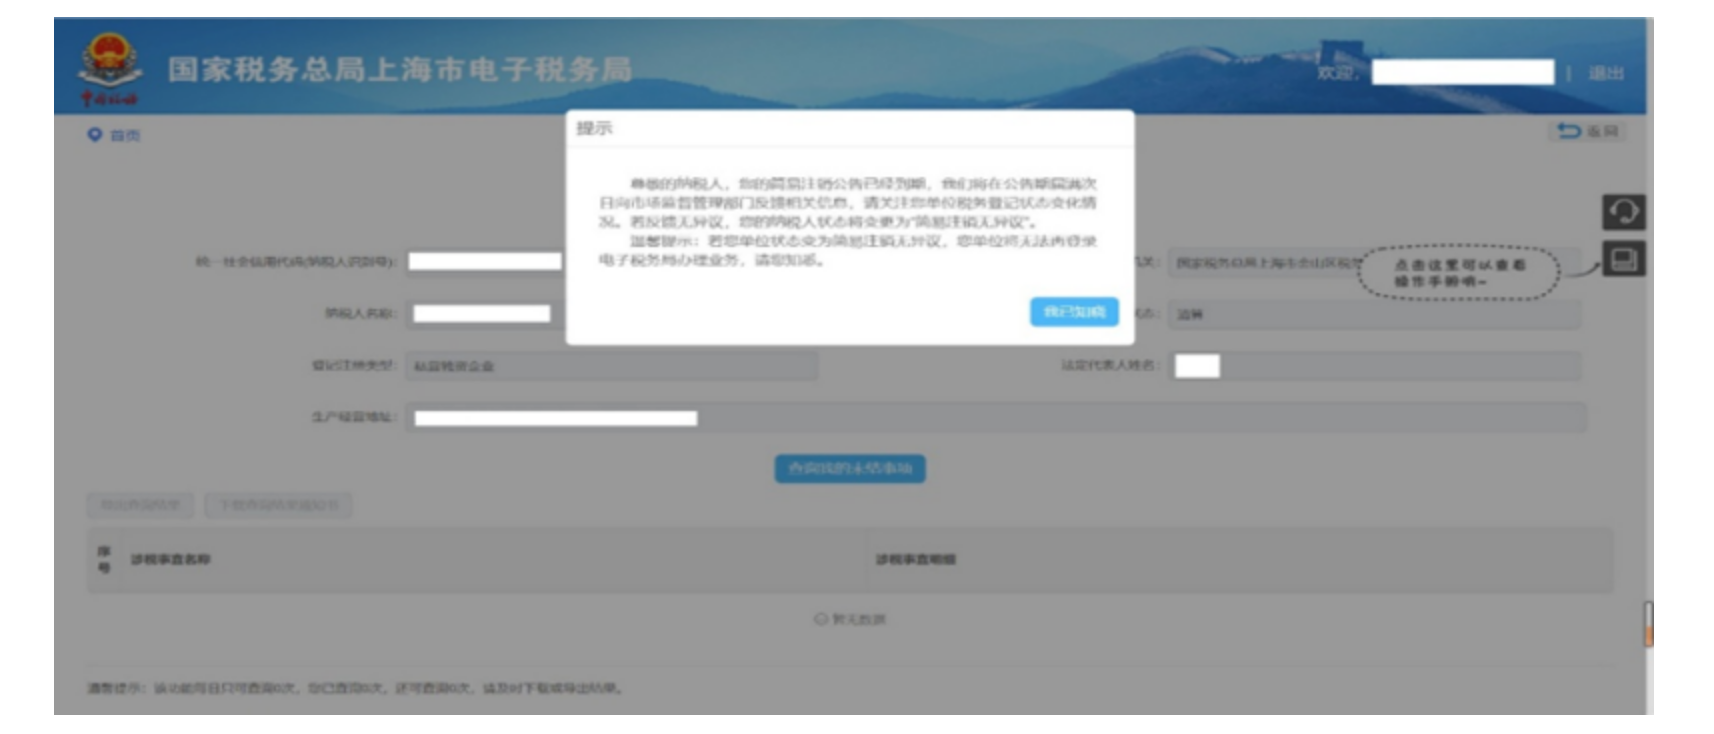1714x734 pixels.
Task: Click the national tax emblem logo
Action: [x=109, y=69]
